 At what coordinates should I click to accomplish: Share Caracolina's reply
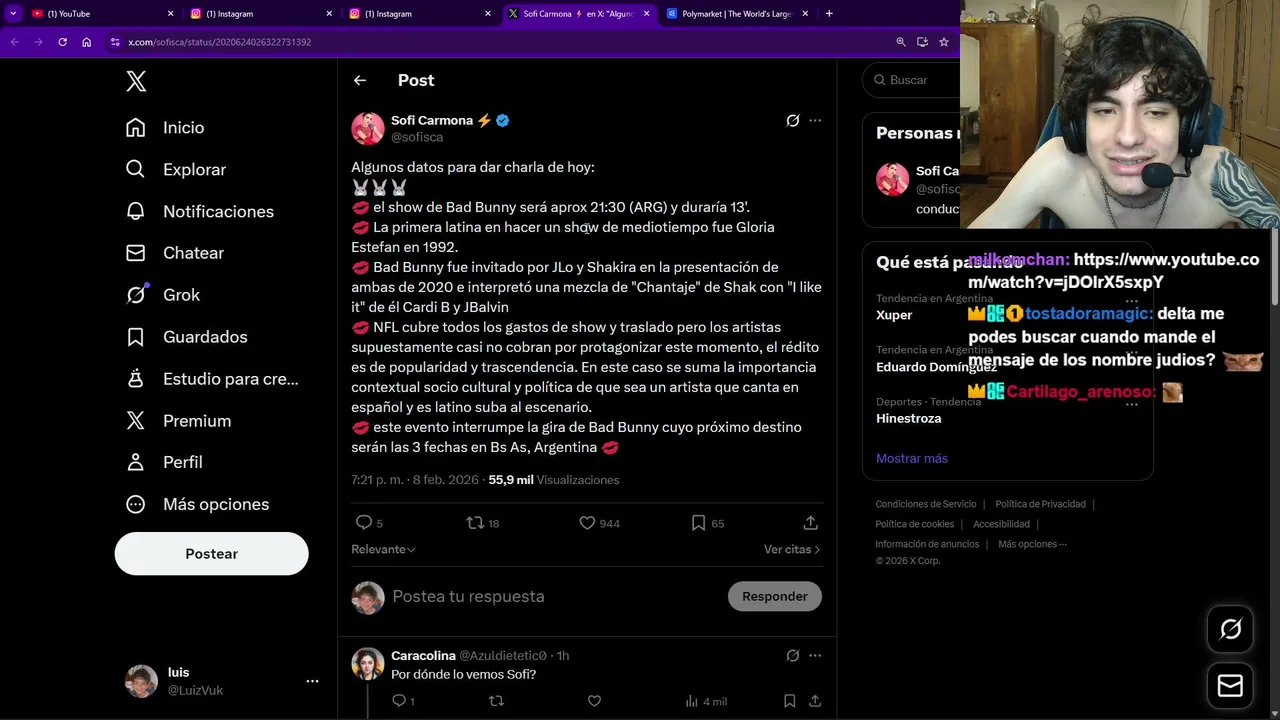(815, 701)
